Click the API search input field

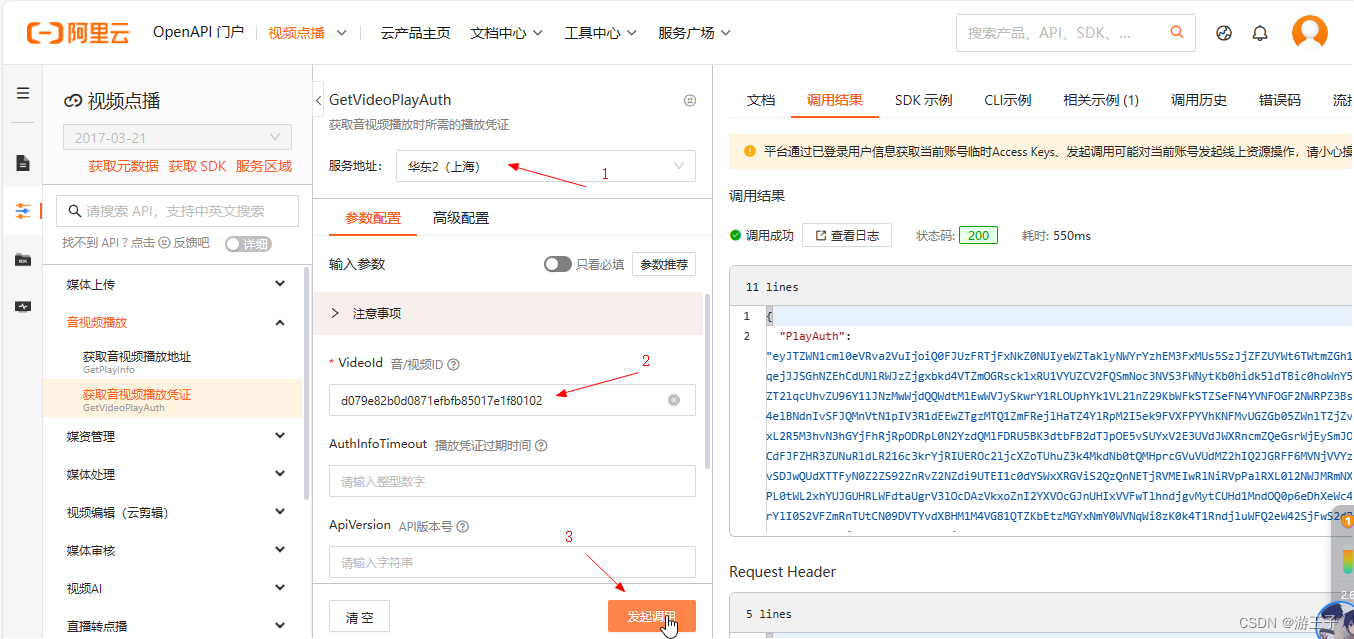177,211
